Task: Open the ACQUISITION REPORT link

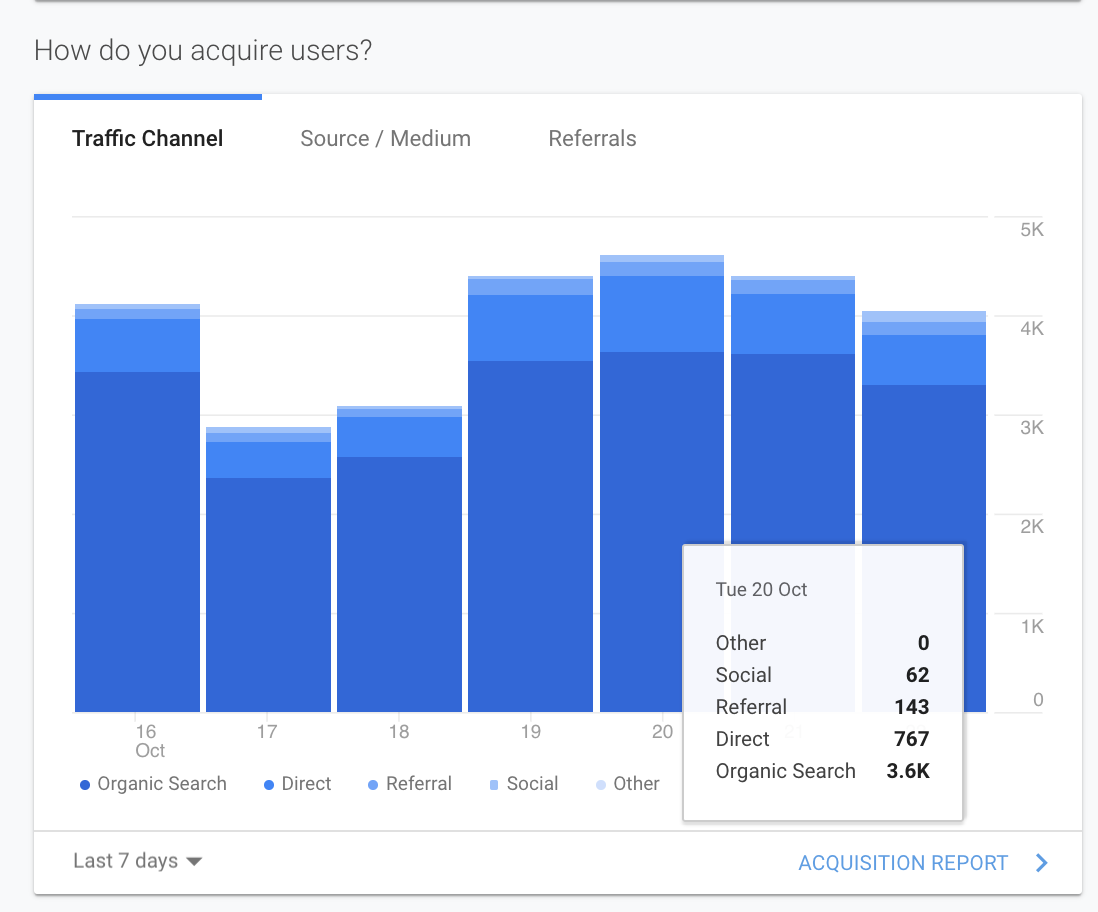Action: (x=903, y=862)
